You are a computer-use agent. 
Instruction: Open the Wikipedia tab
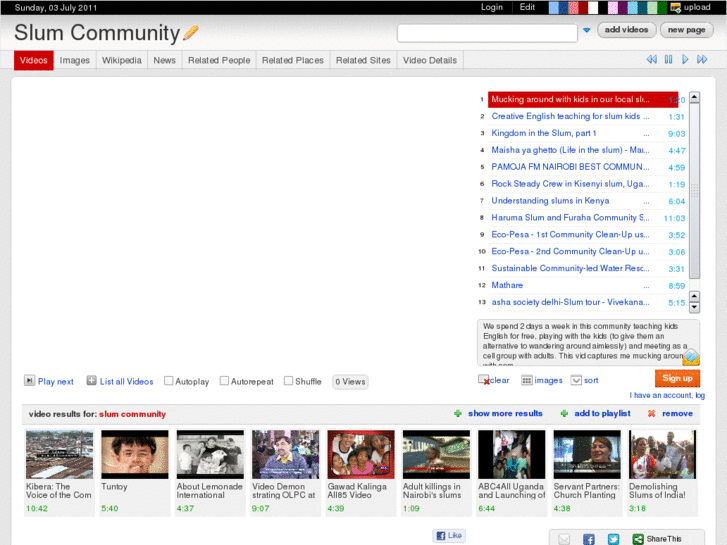pos(121,60)
